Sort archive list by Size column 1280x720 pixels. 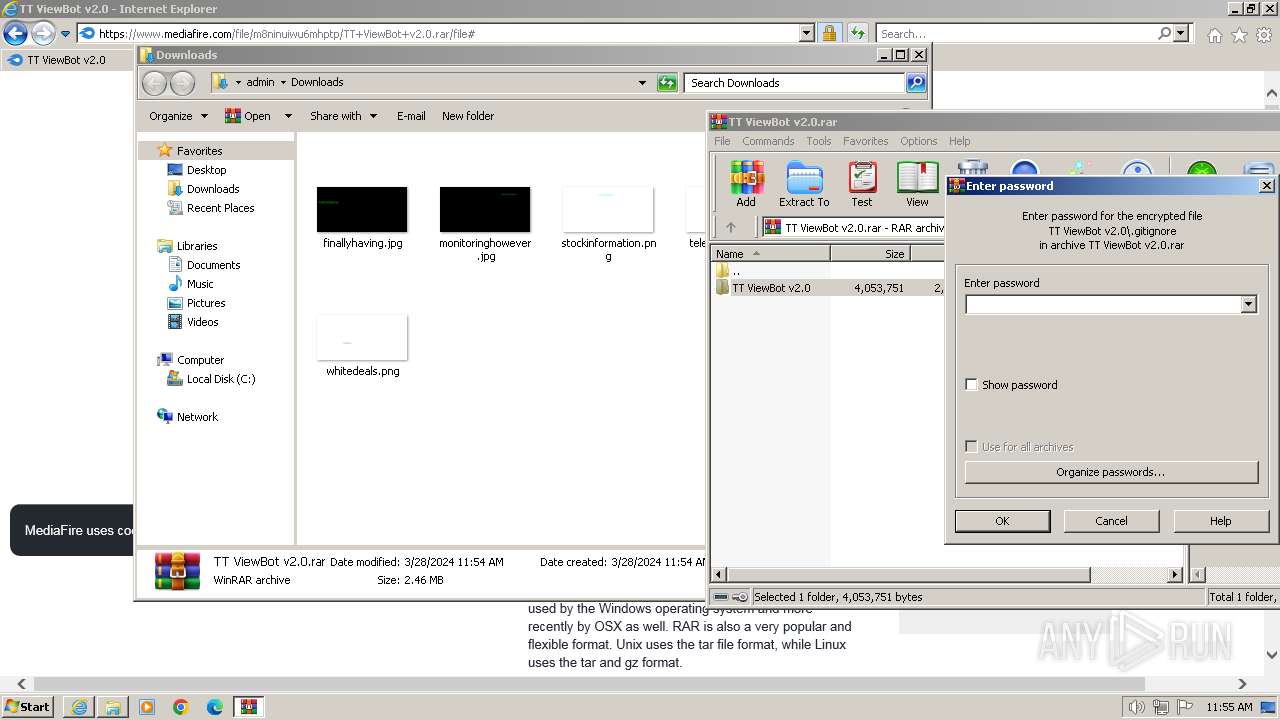pos(870,254)
